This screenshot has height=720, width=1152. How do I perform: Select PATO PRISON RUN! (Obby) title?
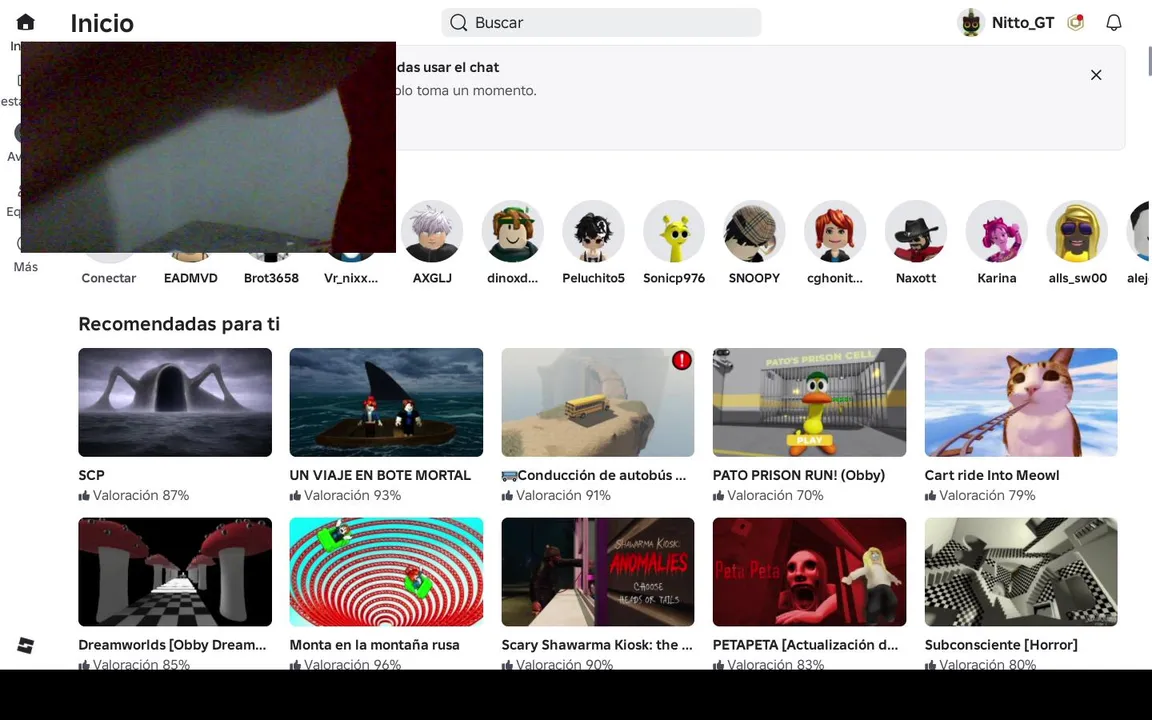coord(799,475)
